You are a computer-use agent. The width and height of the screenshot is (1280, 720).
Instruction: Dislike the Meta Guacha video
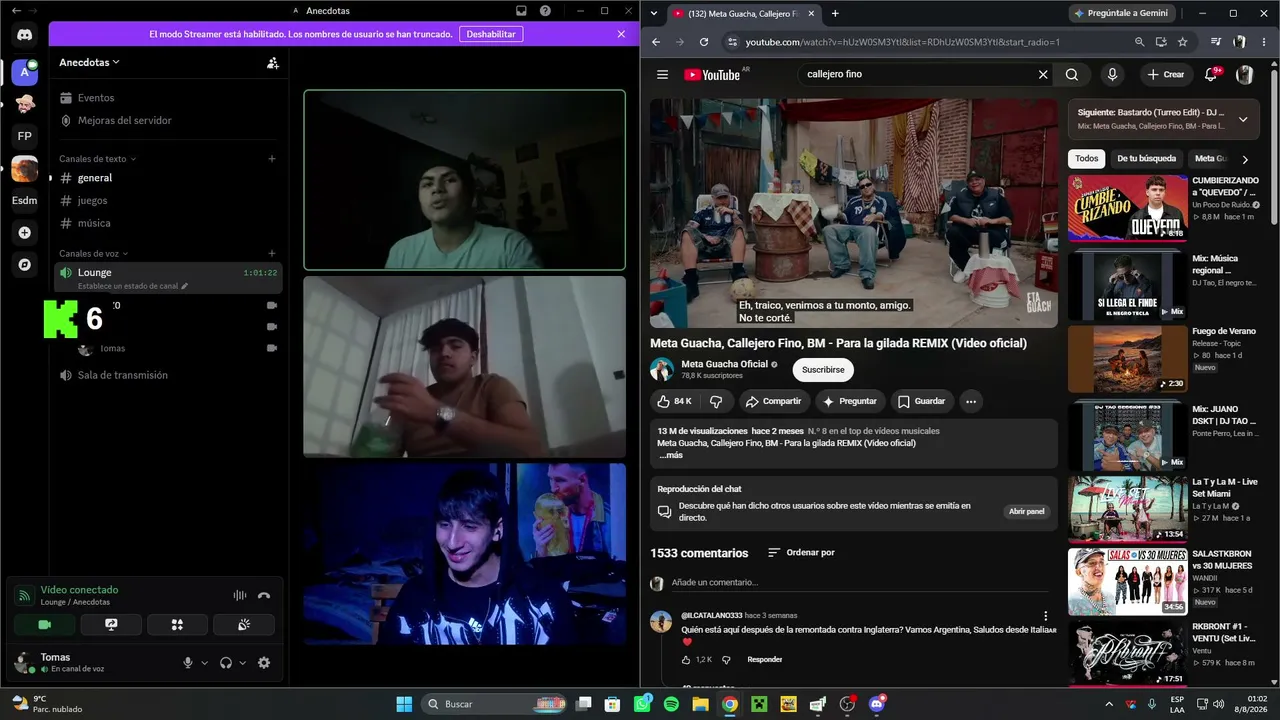716,401
